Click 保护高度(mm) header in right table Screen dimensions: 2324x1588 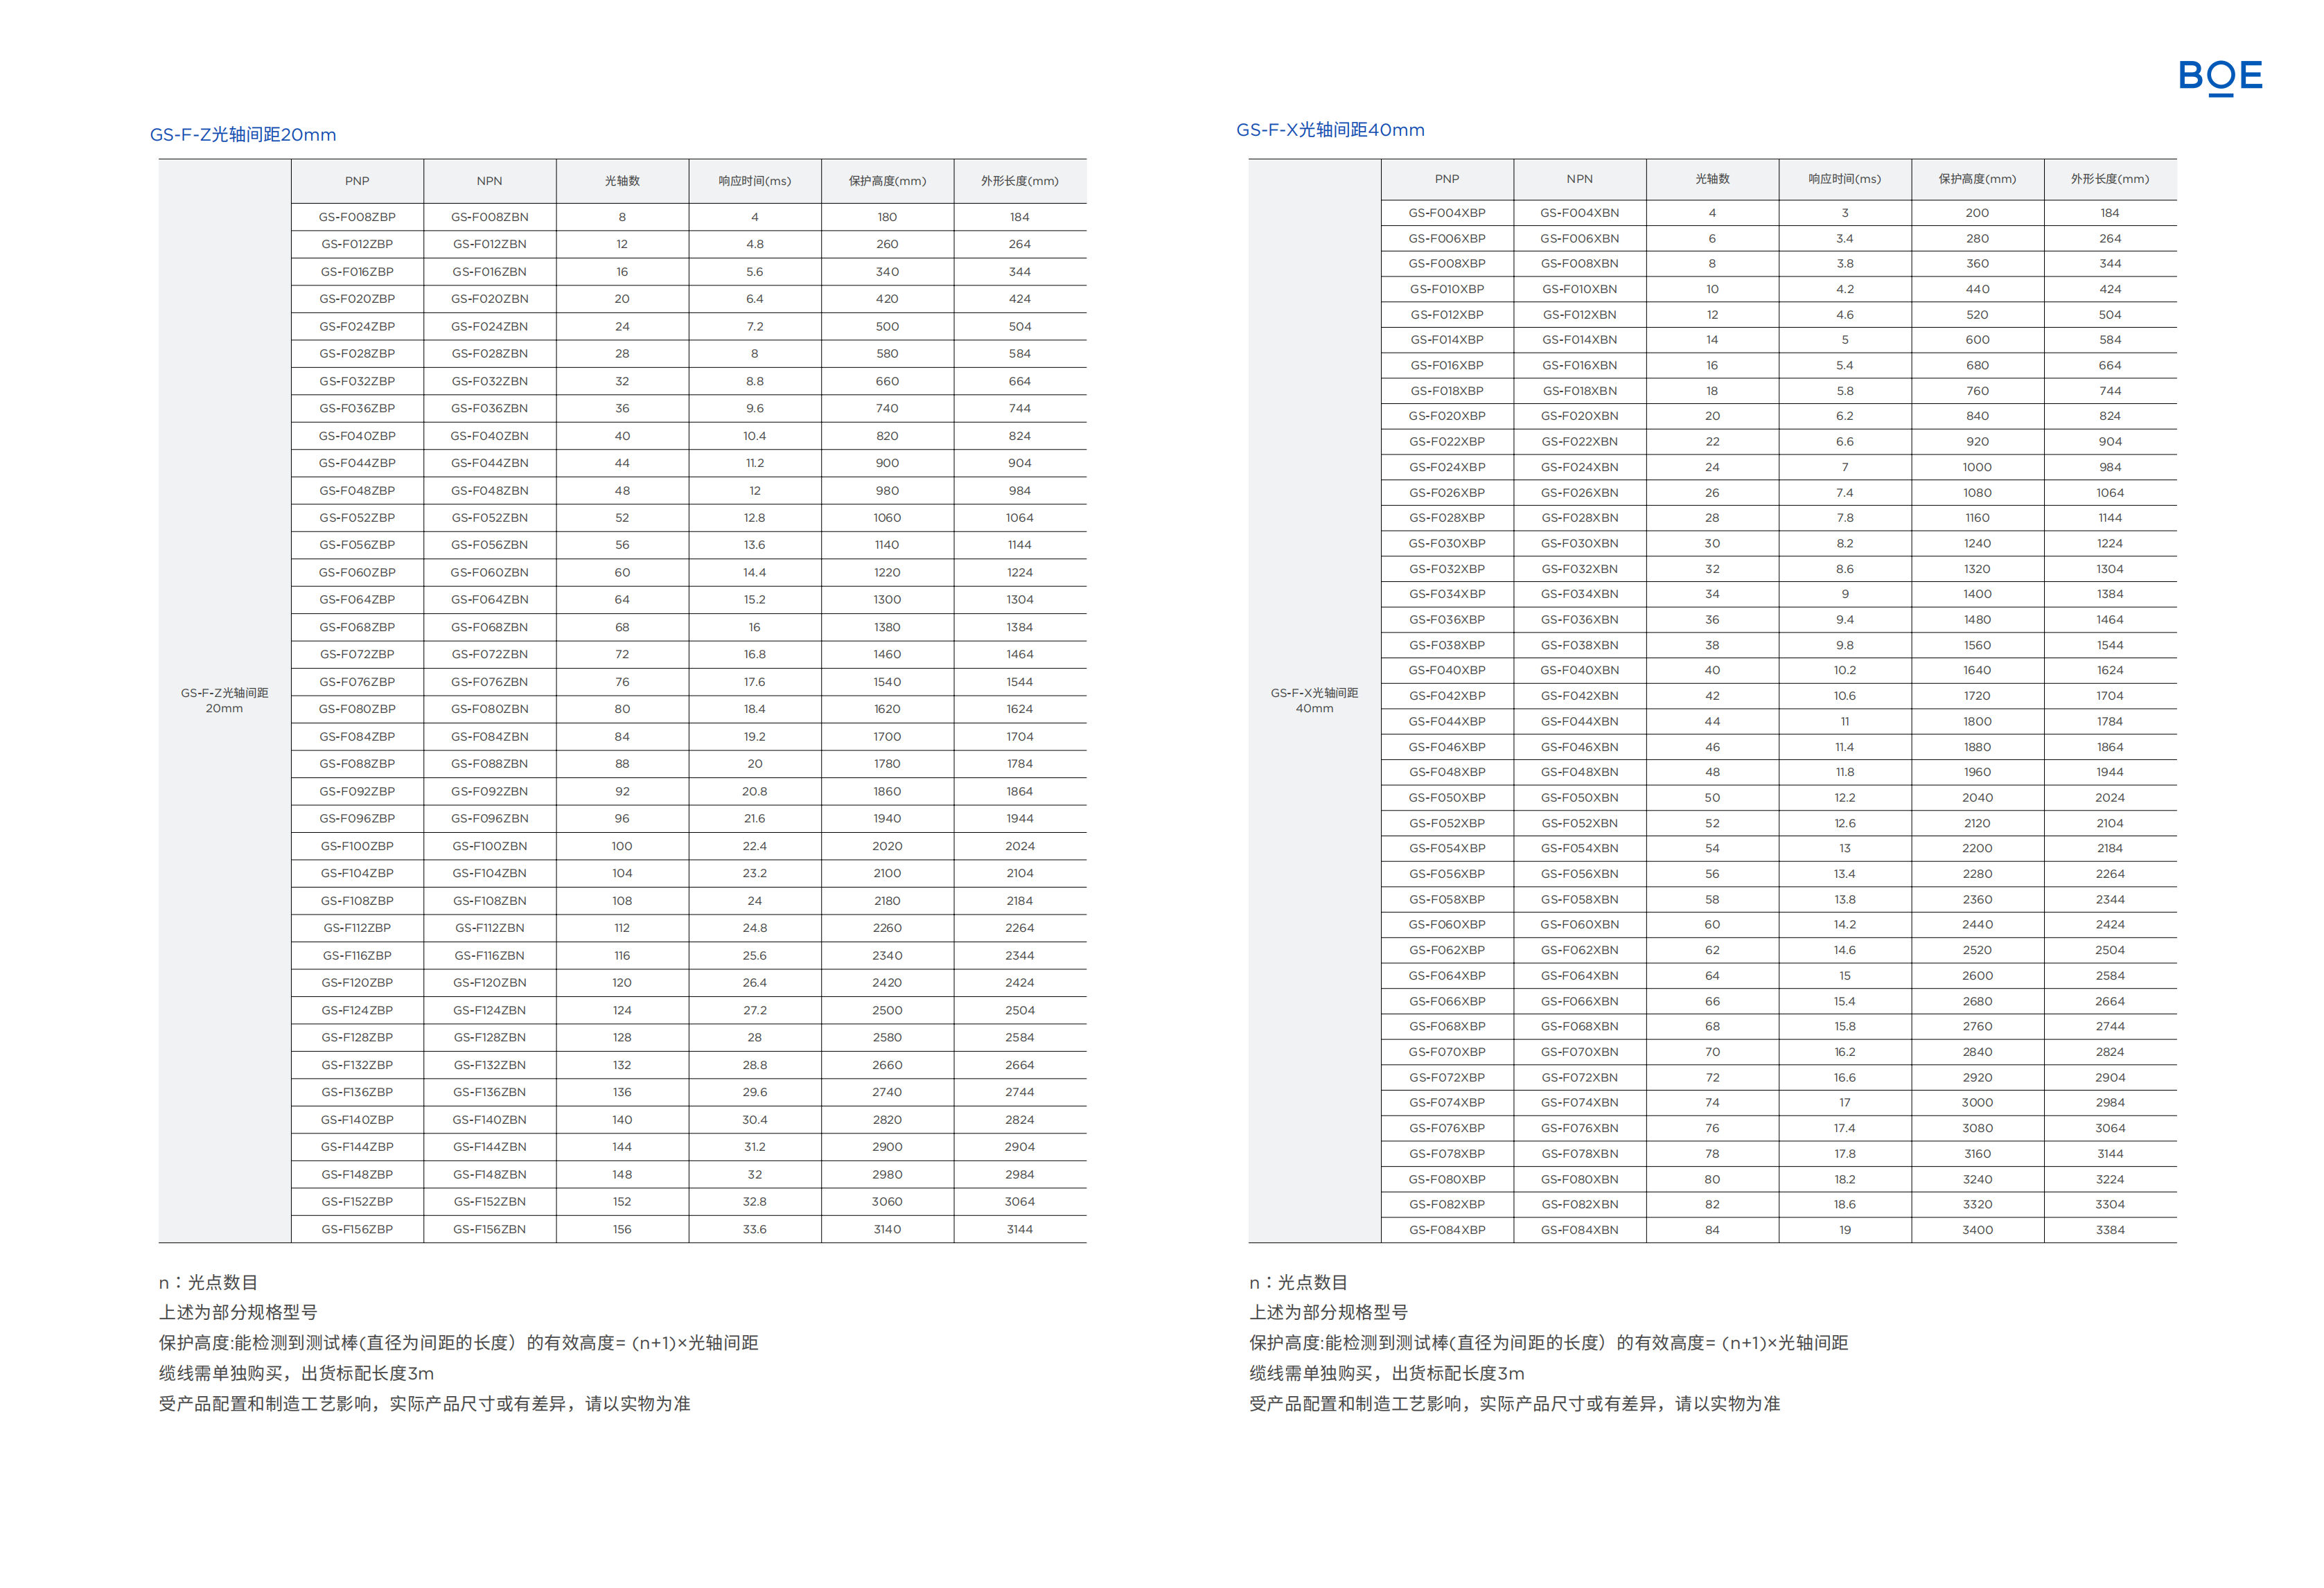click(1977, 179)
